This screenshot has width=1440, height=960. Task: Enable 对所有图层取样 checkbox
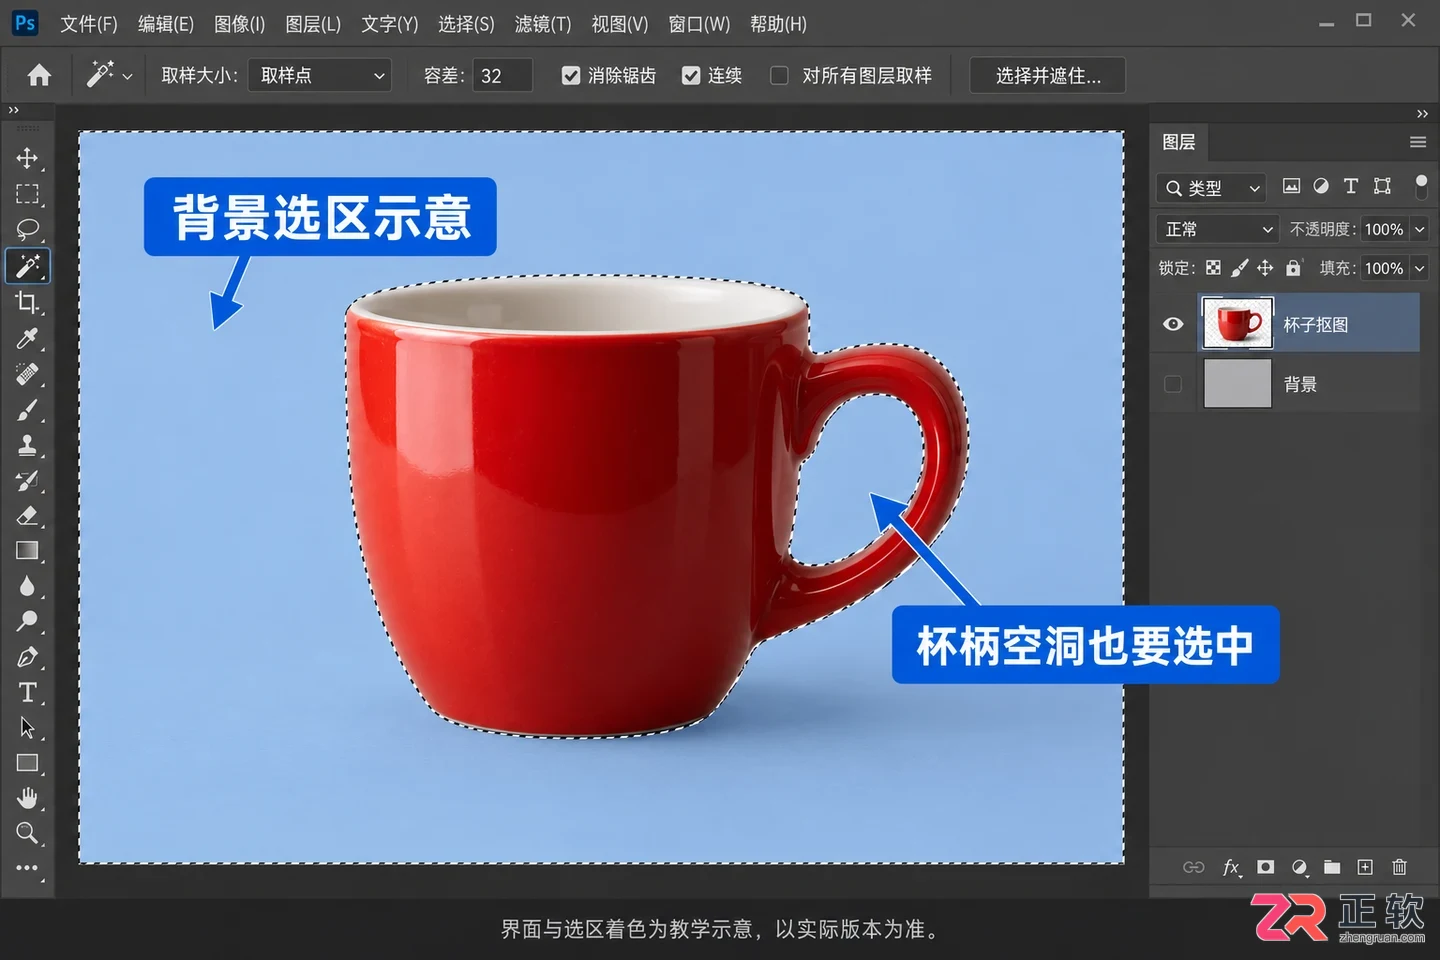[779, 76]
